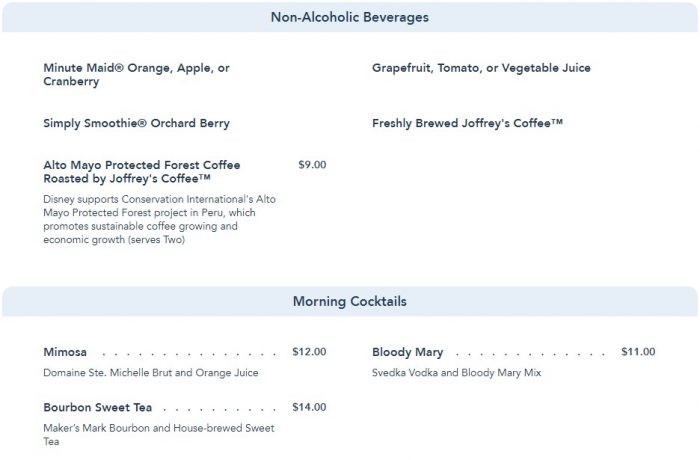This screenshot has height=460, width=700.
Task: Click the $14.00 Bourbon Sweet Tea price
Action: 309,406
